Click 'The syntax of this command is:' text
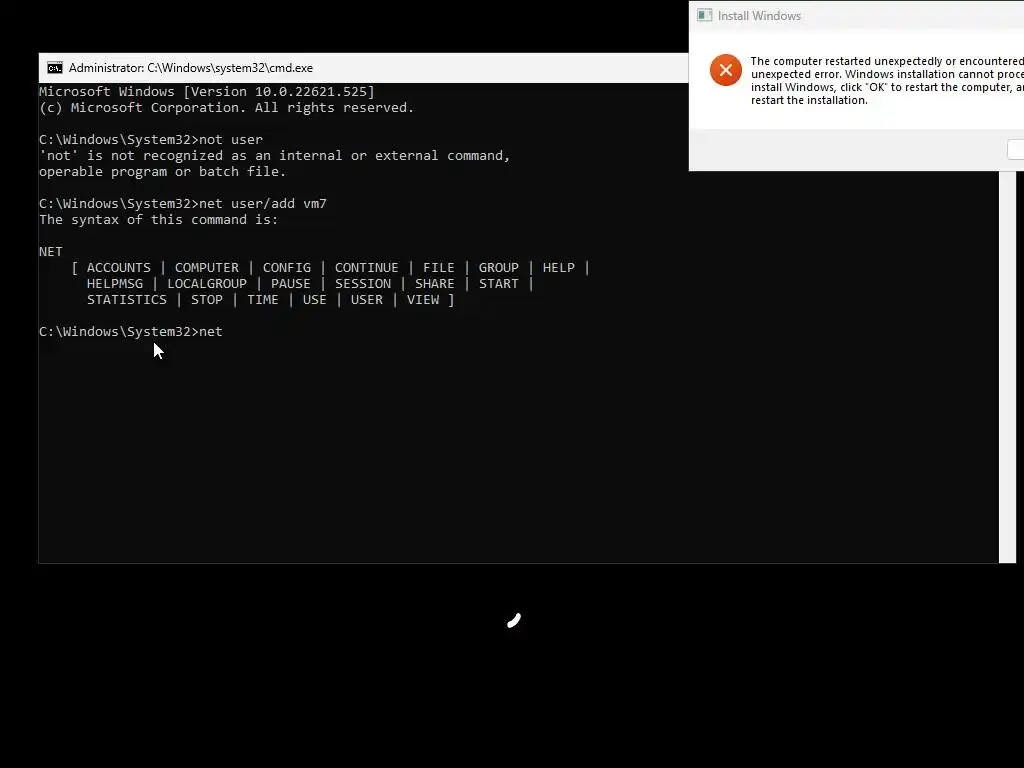The height and width of the screenshot is (768, 1024). pos(159,220)
